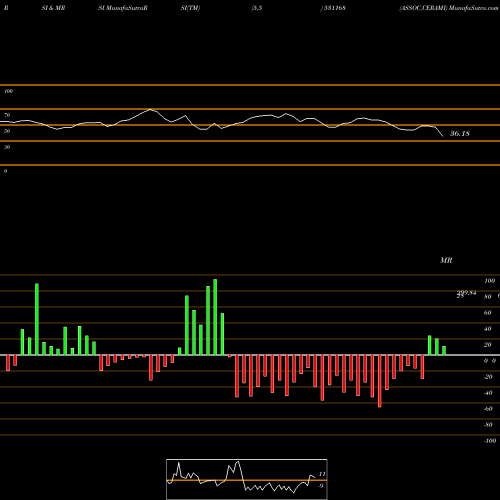Click the 11 value in mini chart
Image resolution: width=500 pixels, height=500 pixels.
tap(322, 474)
